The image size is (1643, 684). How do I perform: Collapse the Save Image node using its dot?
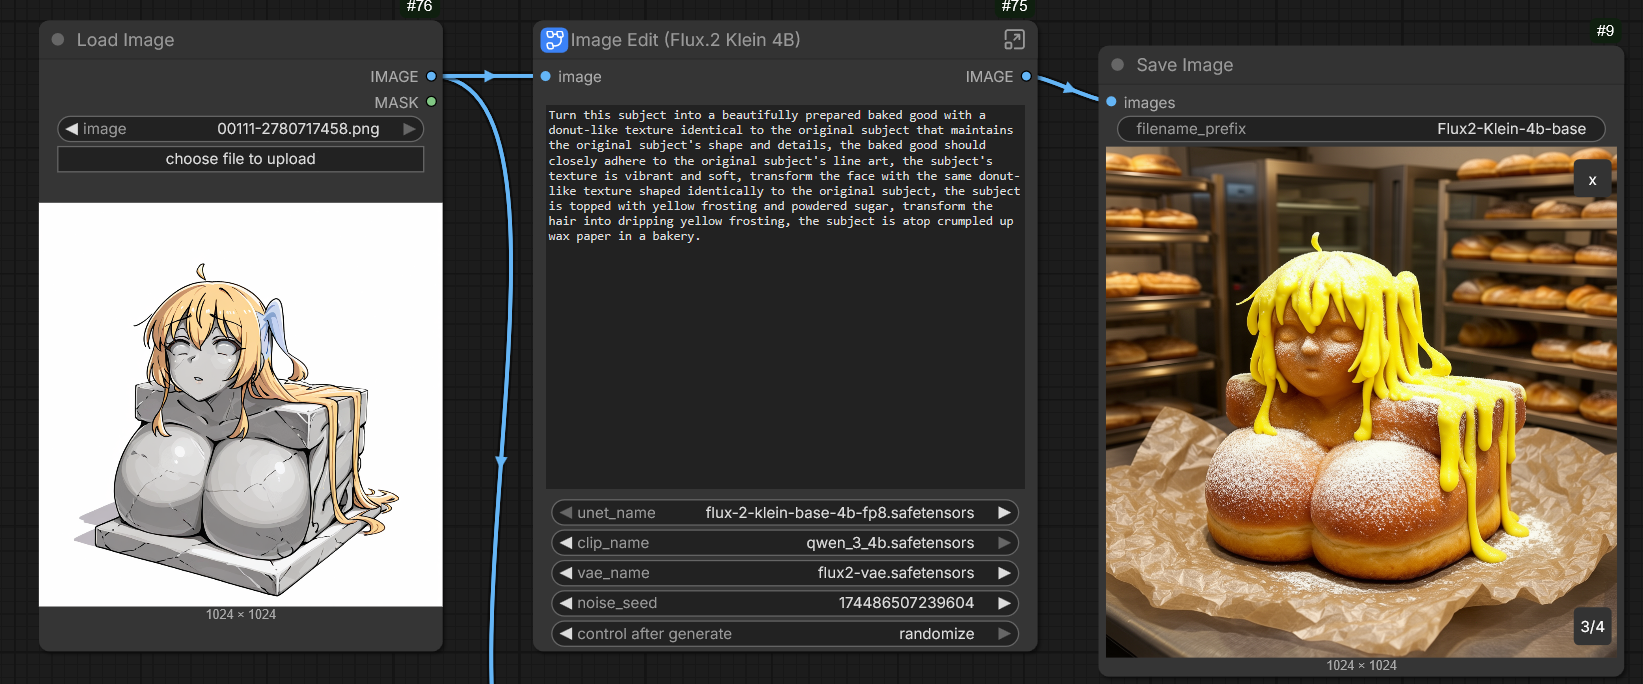pyautogui.click(x=1118, y=65)
